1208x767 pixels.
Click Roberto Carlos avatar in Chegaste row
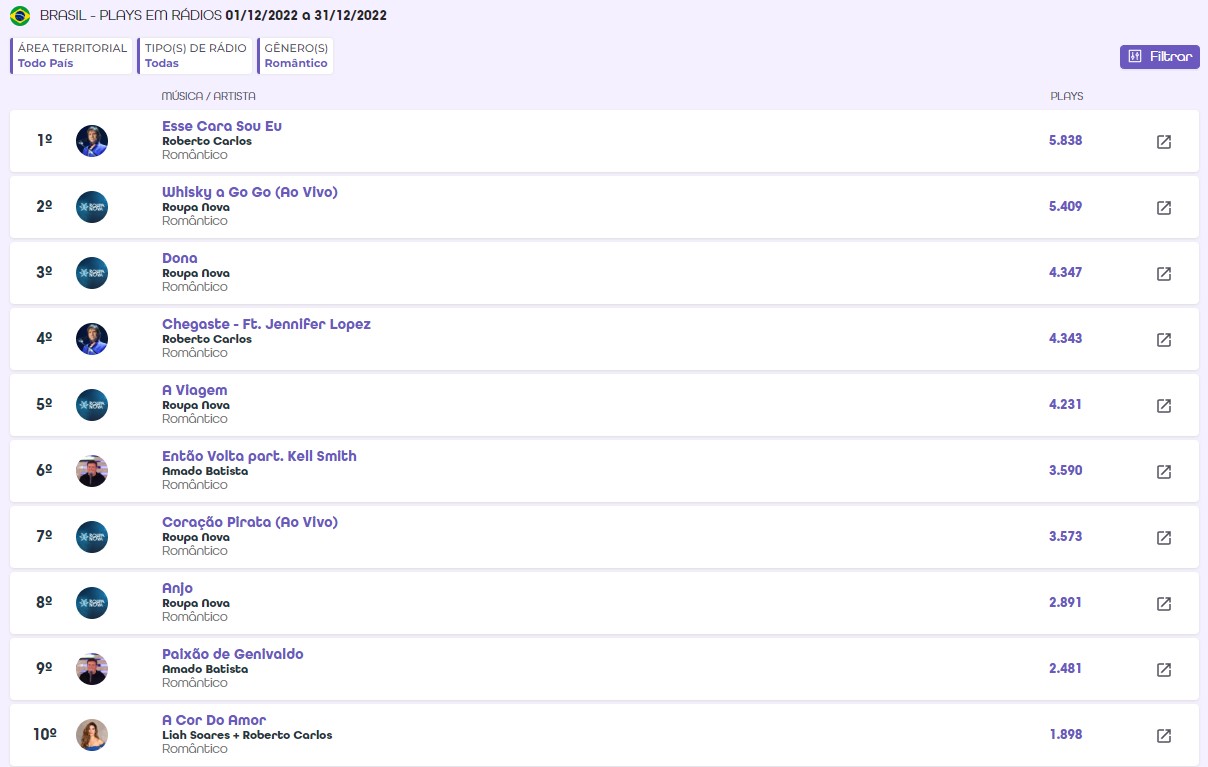click(92, 339)
